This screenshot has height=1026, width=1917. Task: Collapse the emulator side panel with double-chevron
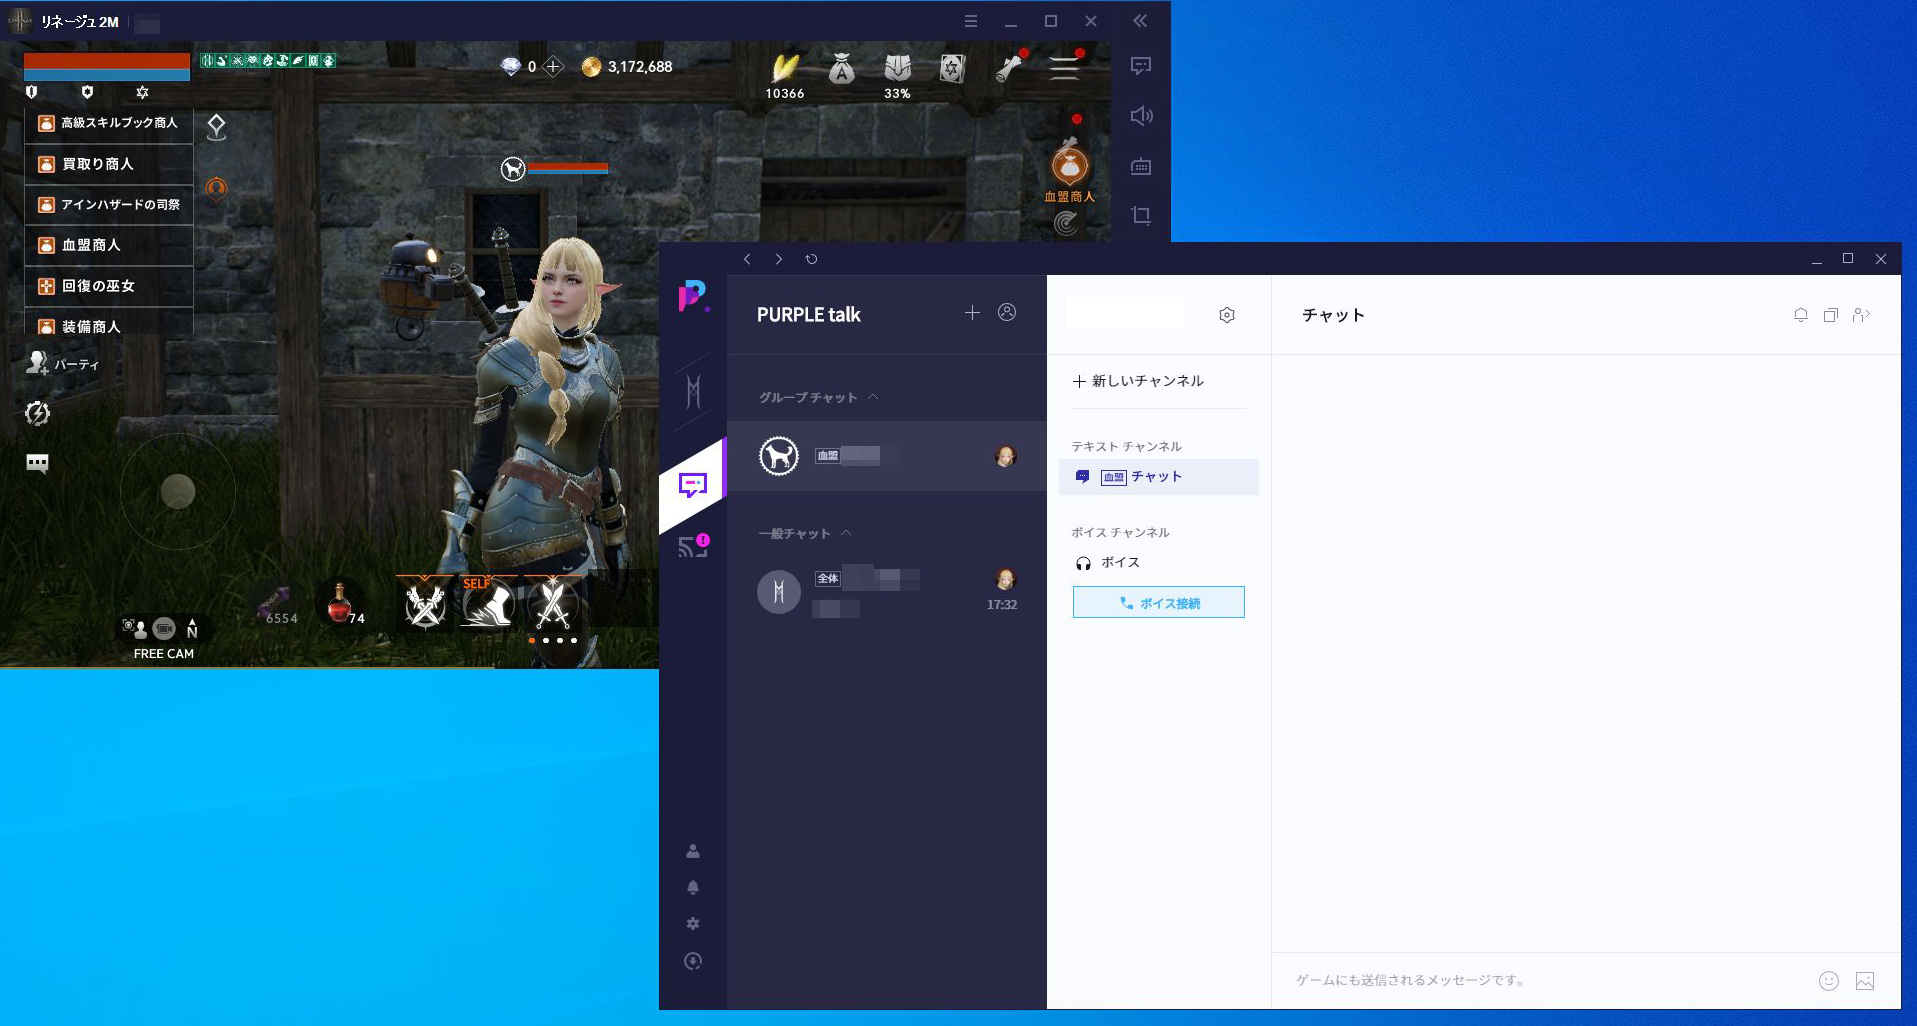[x=1140, y=21]
